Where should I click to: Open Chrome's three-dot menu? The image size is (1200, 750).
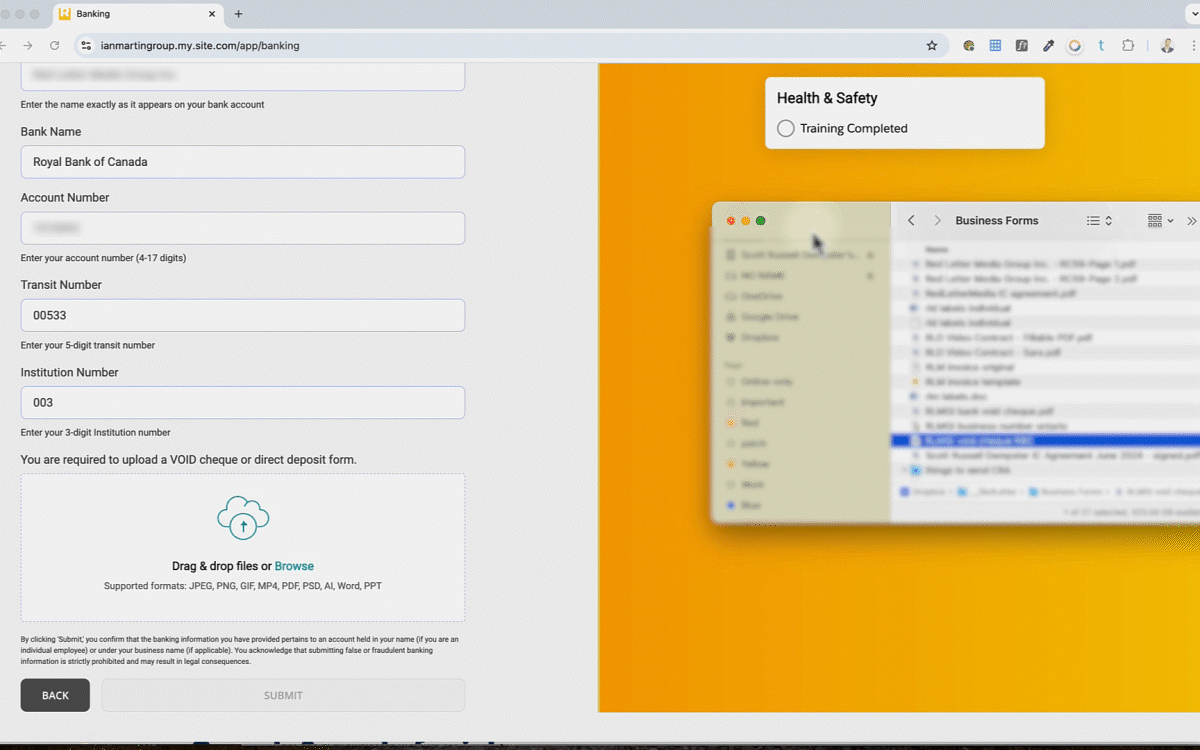pyautogui.click(x=1193, y=45)
